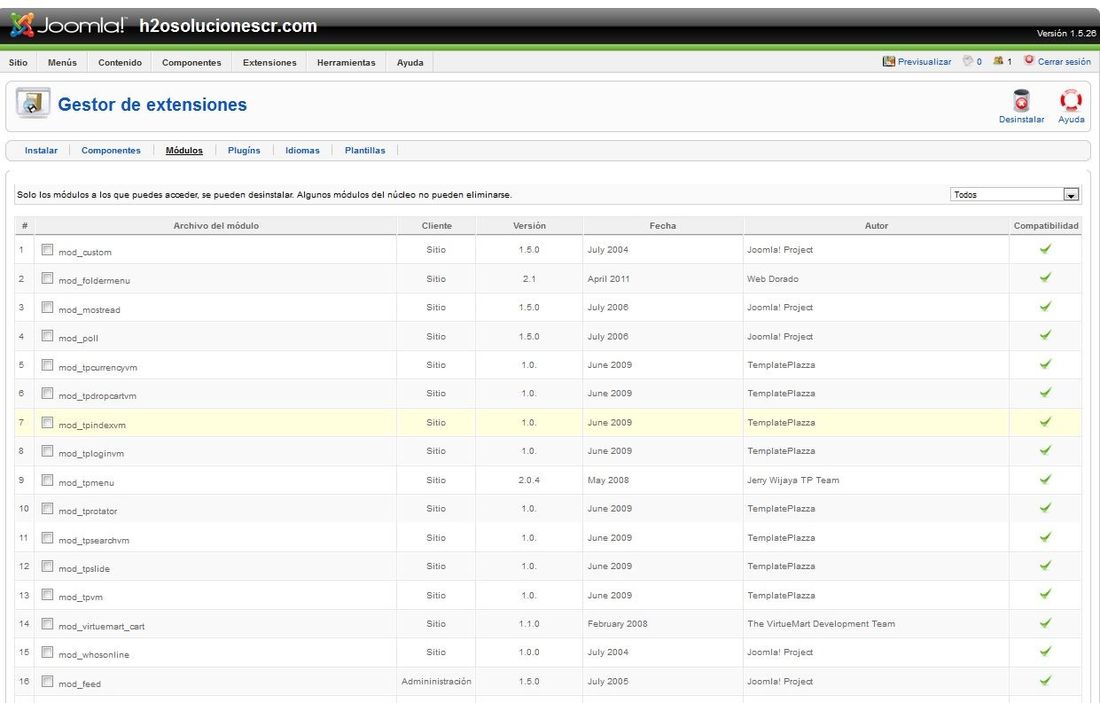Click the Fecha column header
The image size is (1100, 703).
tap(662, 225)
